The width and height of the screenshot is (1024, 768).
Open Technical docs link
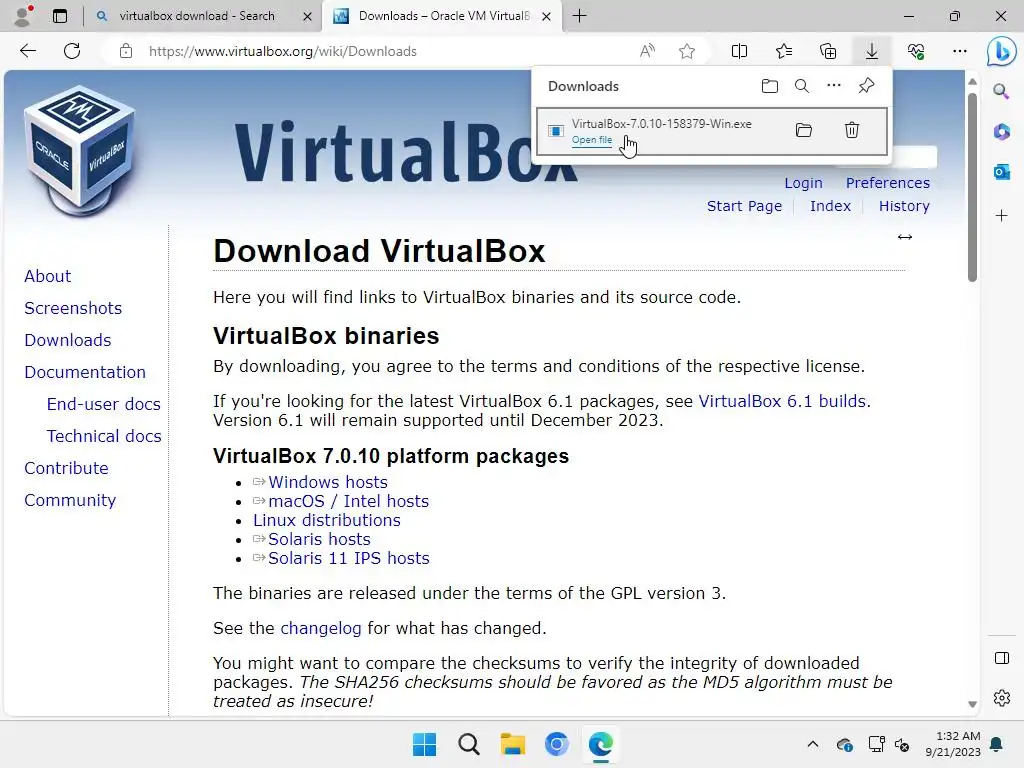(x=104, y=436)
